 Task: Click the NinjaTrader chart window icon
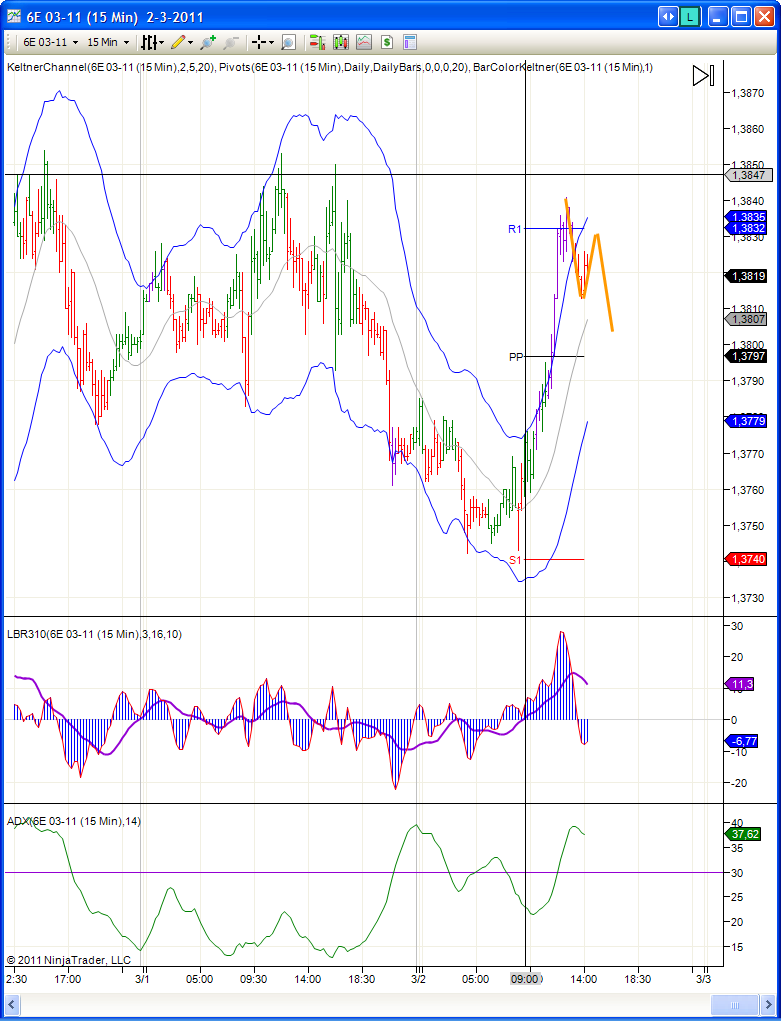tap(14, 16)
